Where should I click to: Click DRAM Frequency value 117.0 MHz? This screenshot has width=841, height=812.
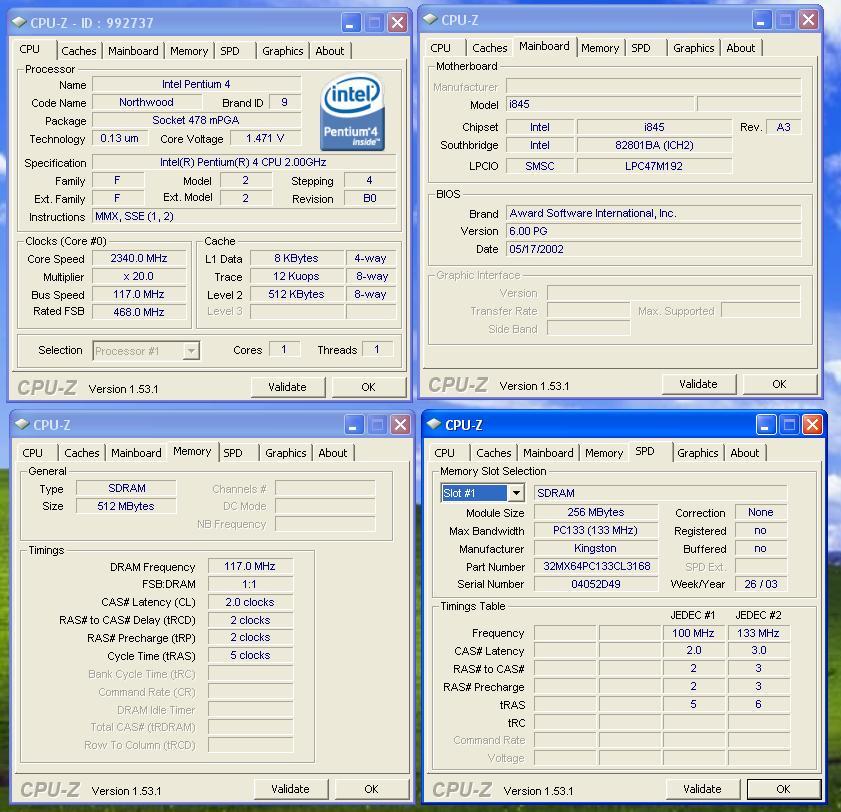(250, 566)
